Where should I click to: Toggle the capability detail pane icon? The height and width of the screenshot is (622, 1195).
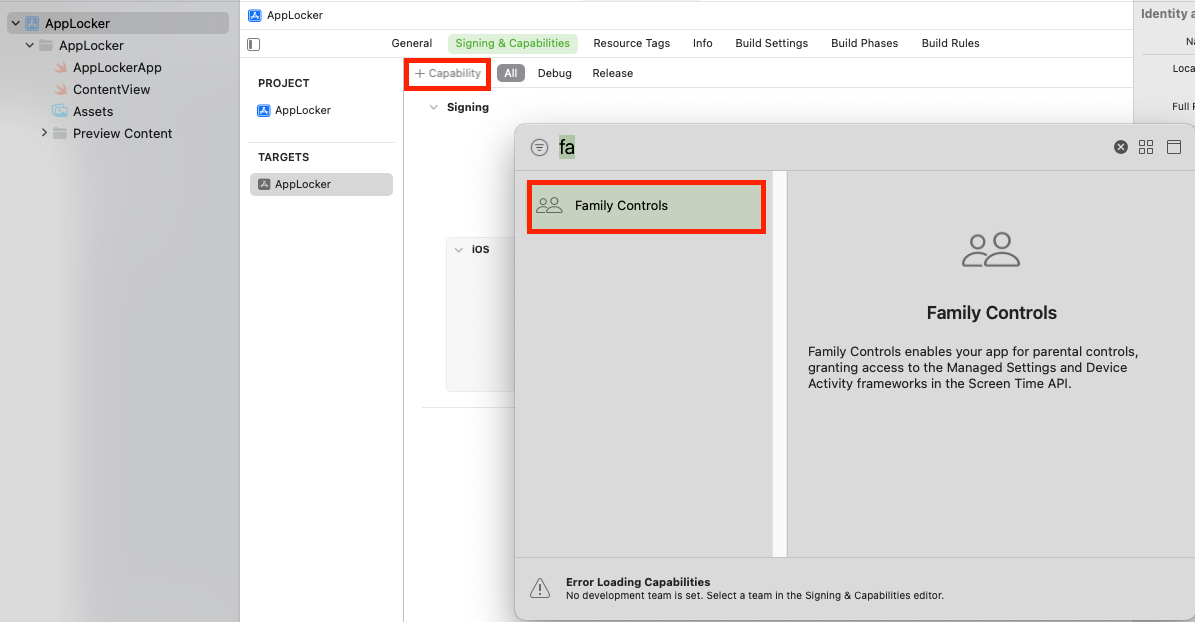(1174, 147)
